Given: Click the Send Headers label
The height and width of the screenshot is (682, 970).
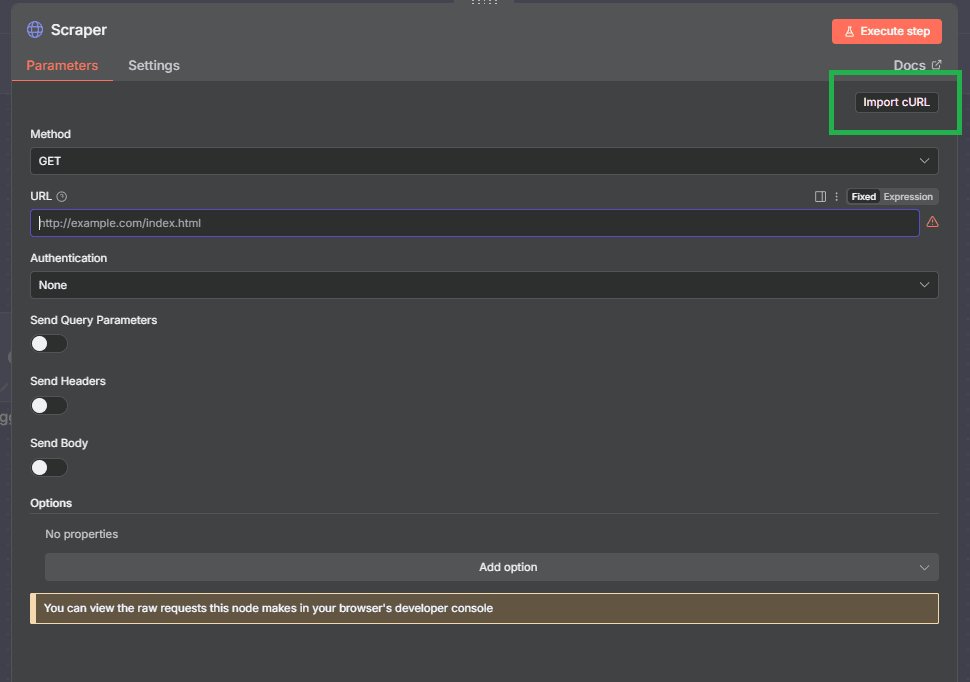Looking at the screenshot, I should [68, 381].
